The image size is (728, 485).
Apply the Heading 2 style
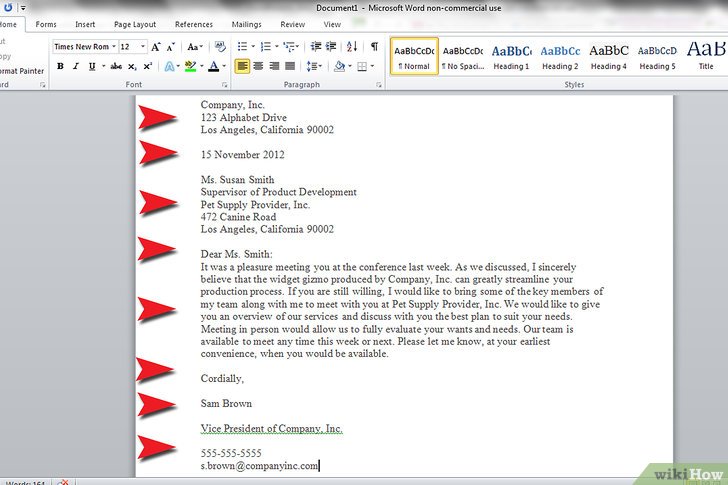click(560, 57)
